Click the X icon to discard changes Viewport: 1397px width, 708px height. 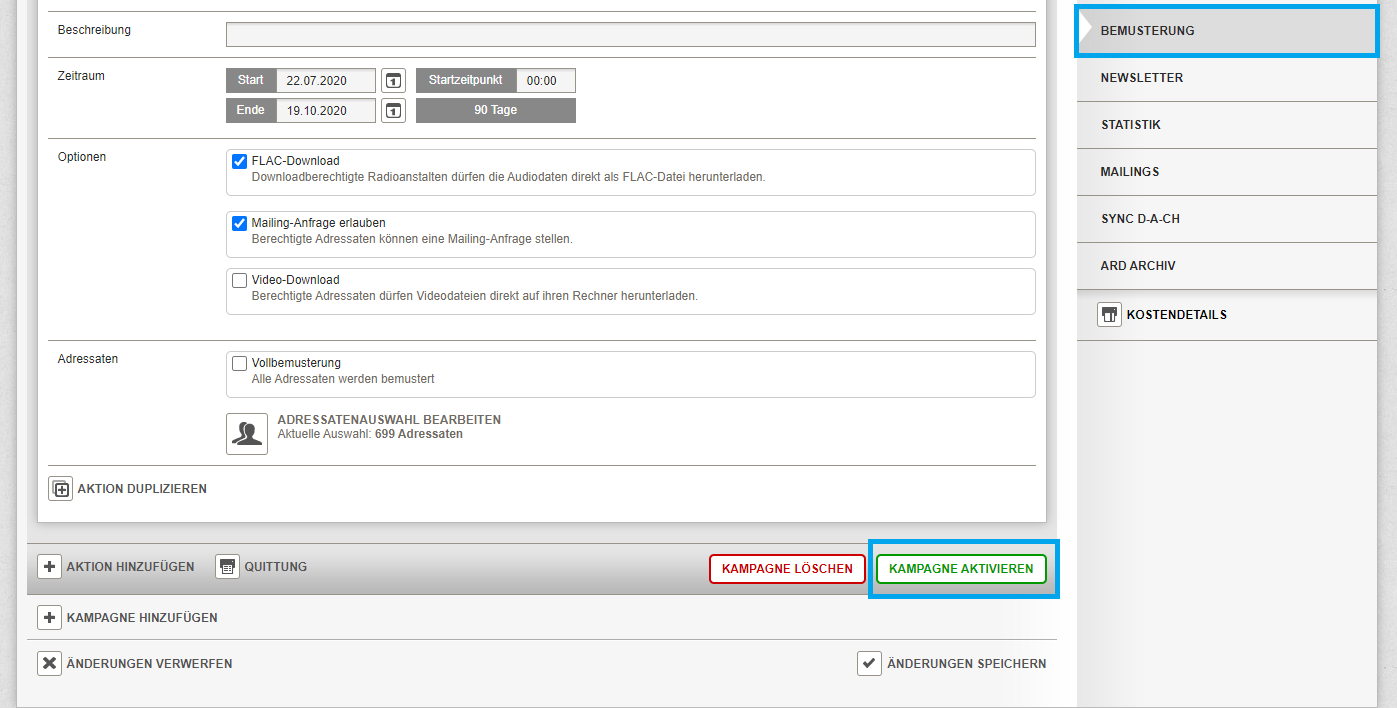tap(50, 664)
